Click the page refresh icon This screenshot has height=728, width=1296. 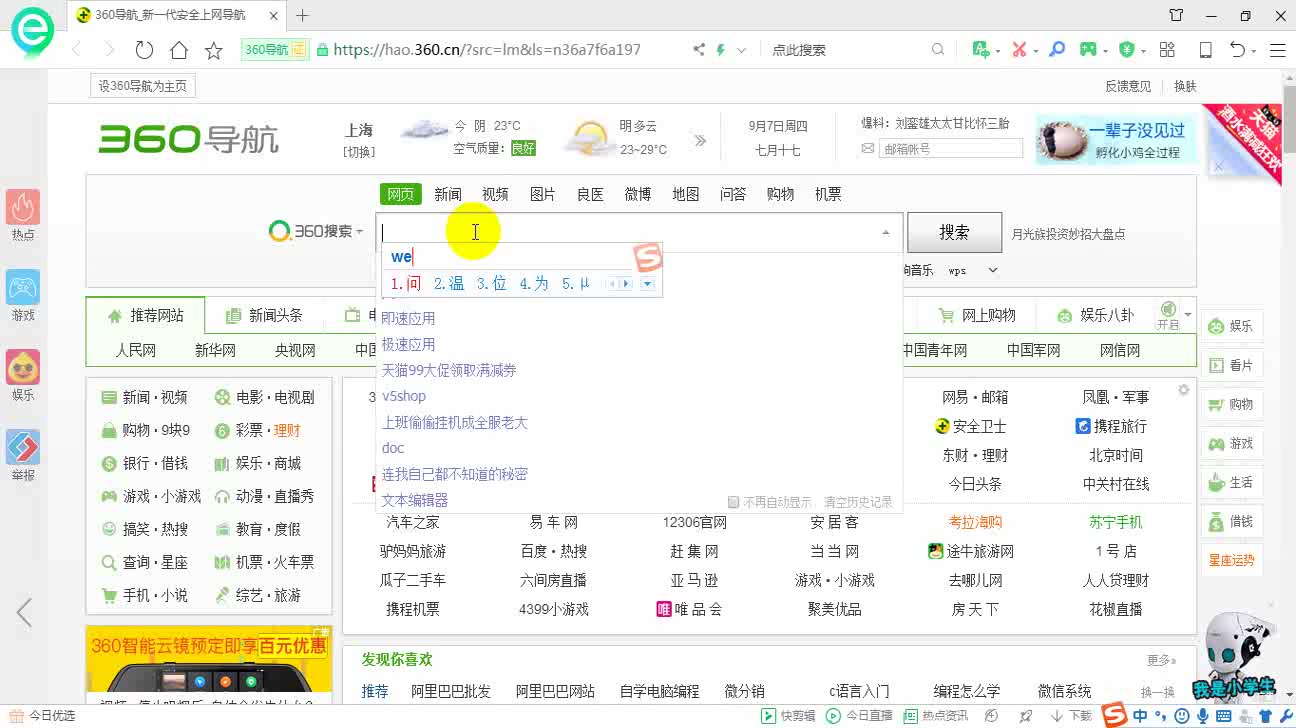pos(144,50)
